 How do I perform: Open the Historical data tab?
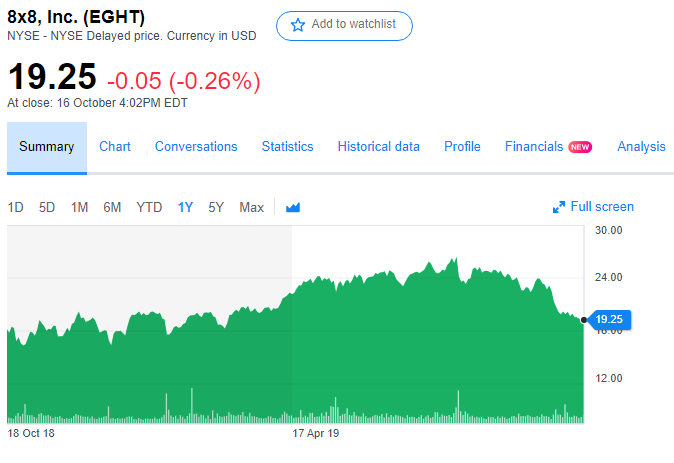(x=379, y=147)
